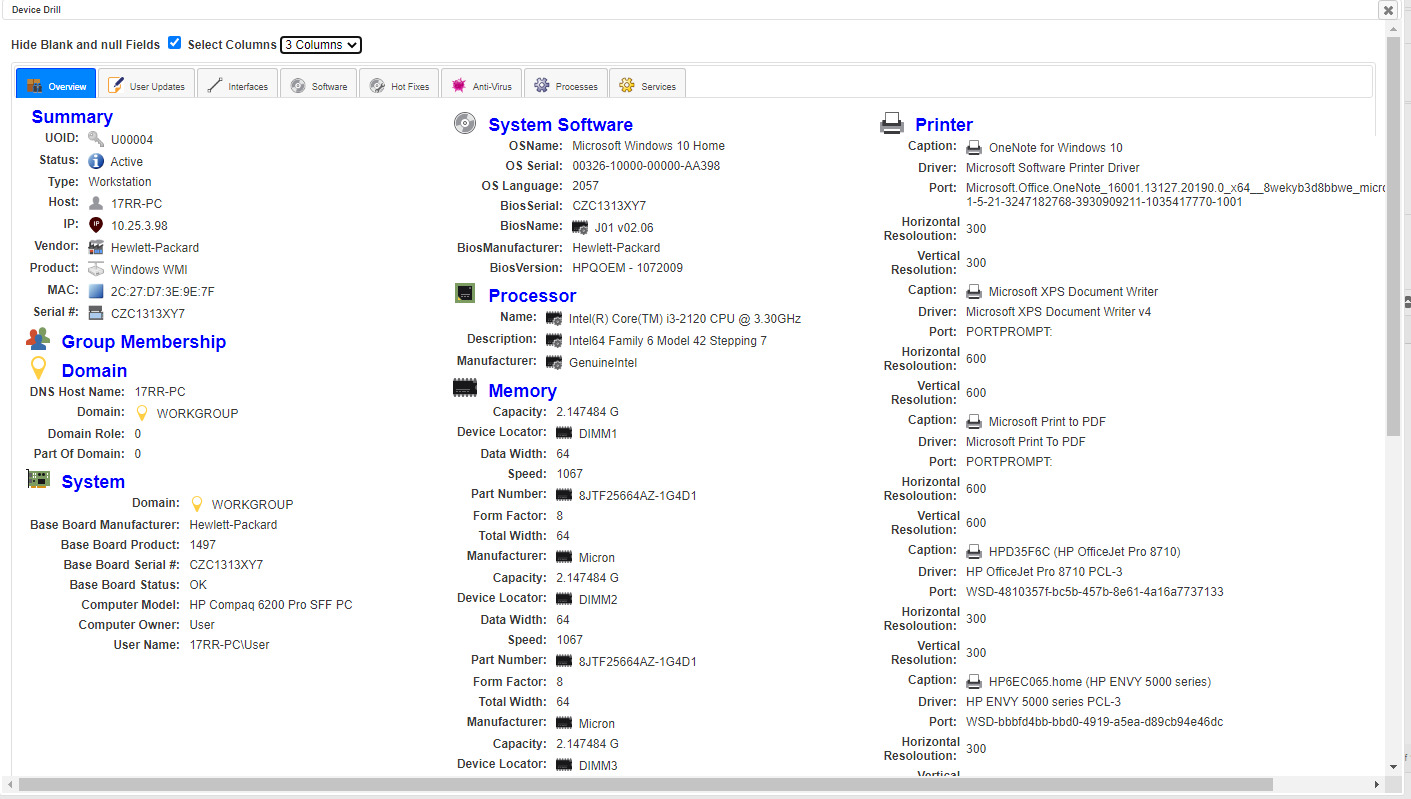This screenshot has width=1411, height=799.
Task: Click printer icon beside HPD35F6C OfficeJet Pro 8710
Action: click(x=974, y=551)
